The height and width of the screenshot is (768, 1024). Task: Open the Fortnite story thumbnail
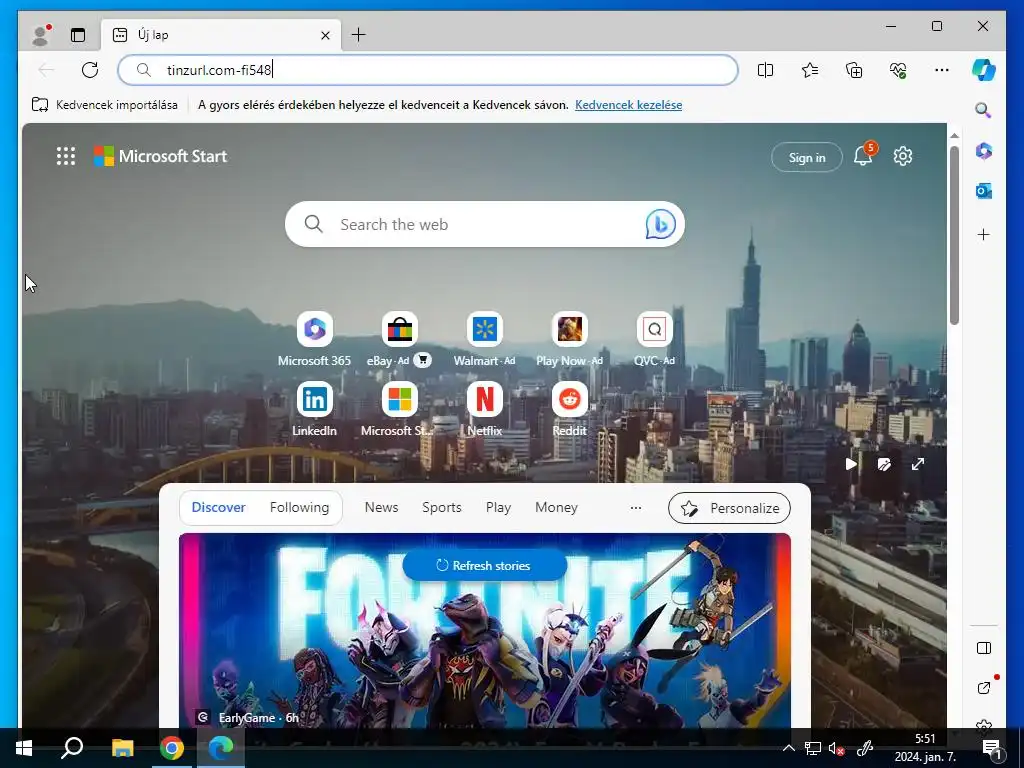click(x=485, y=630)
